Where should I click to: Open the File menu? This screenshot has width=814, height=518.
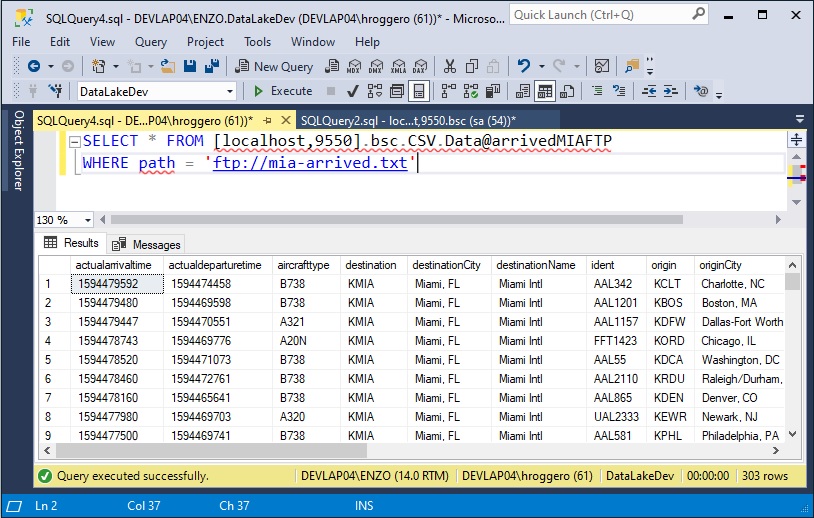click(x=21, y=42)
